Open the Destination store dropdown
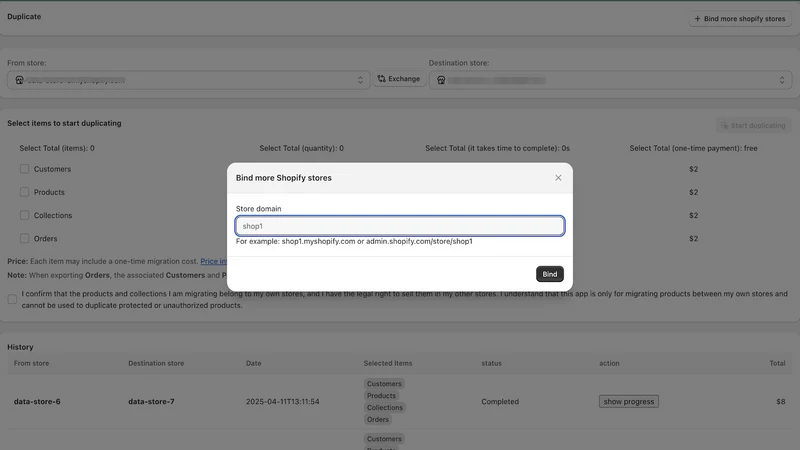Image resolution: width=800 pixels, height=450 pixels. coord(610,80)
